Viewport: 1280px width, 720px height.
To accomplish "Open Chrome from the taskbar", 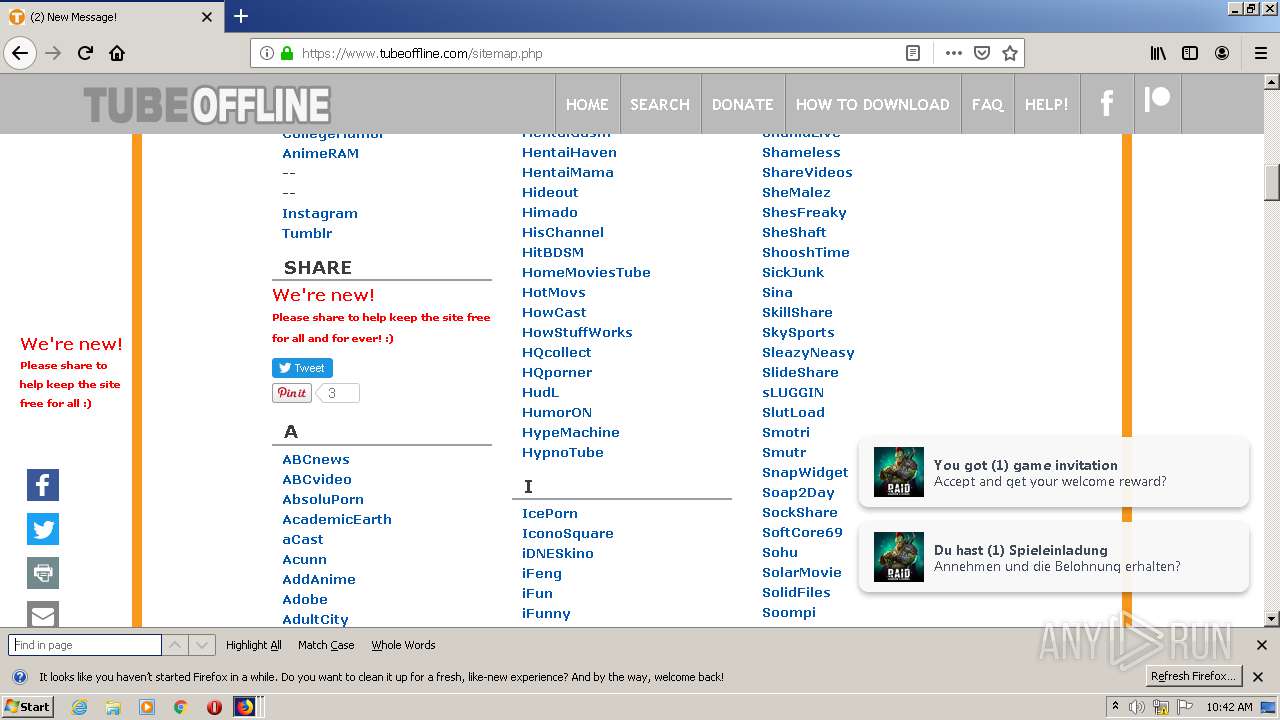I will [180, 707].
